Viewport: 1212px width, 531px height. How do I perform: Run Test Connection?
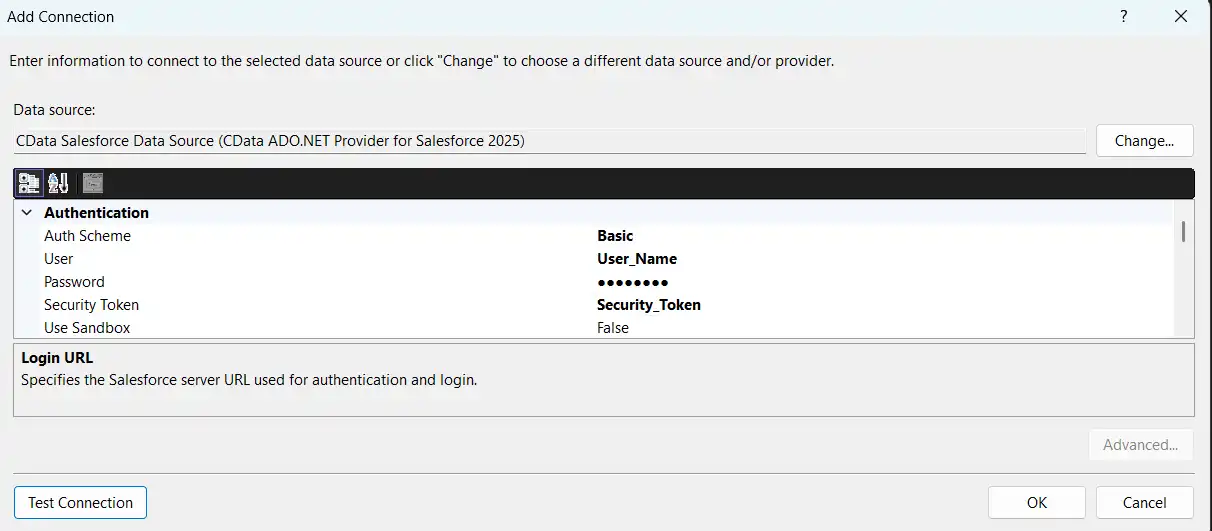click(x=80, y=502)
